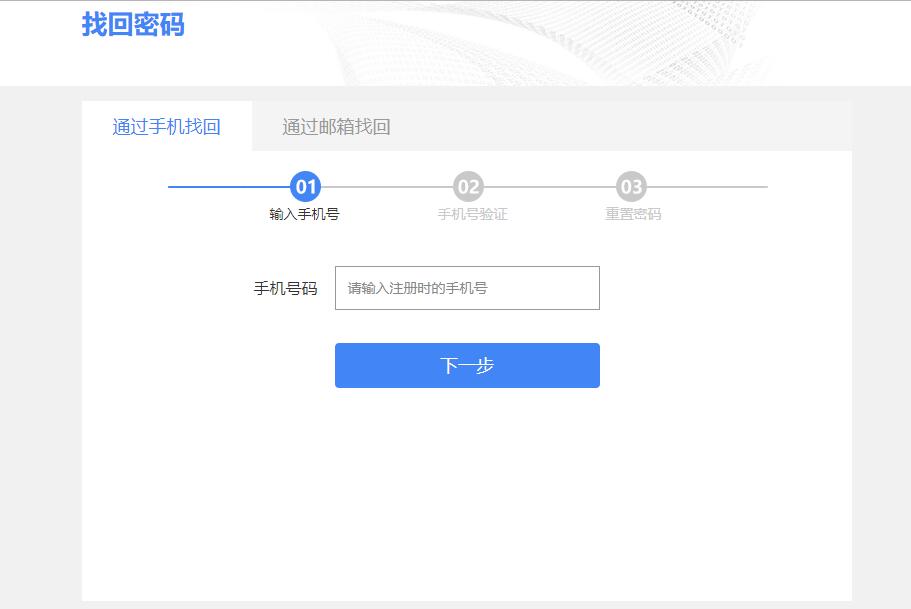Viewport: 911px width, 609px height.
Task: Click the step 02 verification circle icon
Action: [469, 186]
